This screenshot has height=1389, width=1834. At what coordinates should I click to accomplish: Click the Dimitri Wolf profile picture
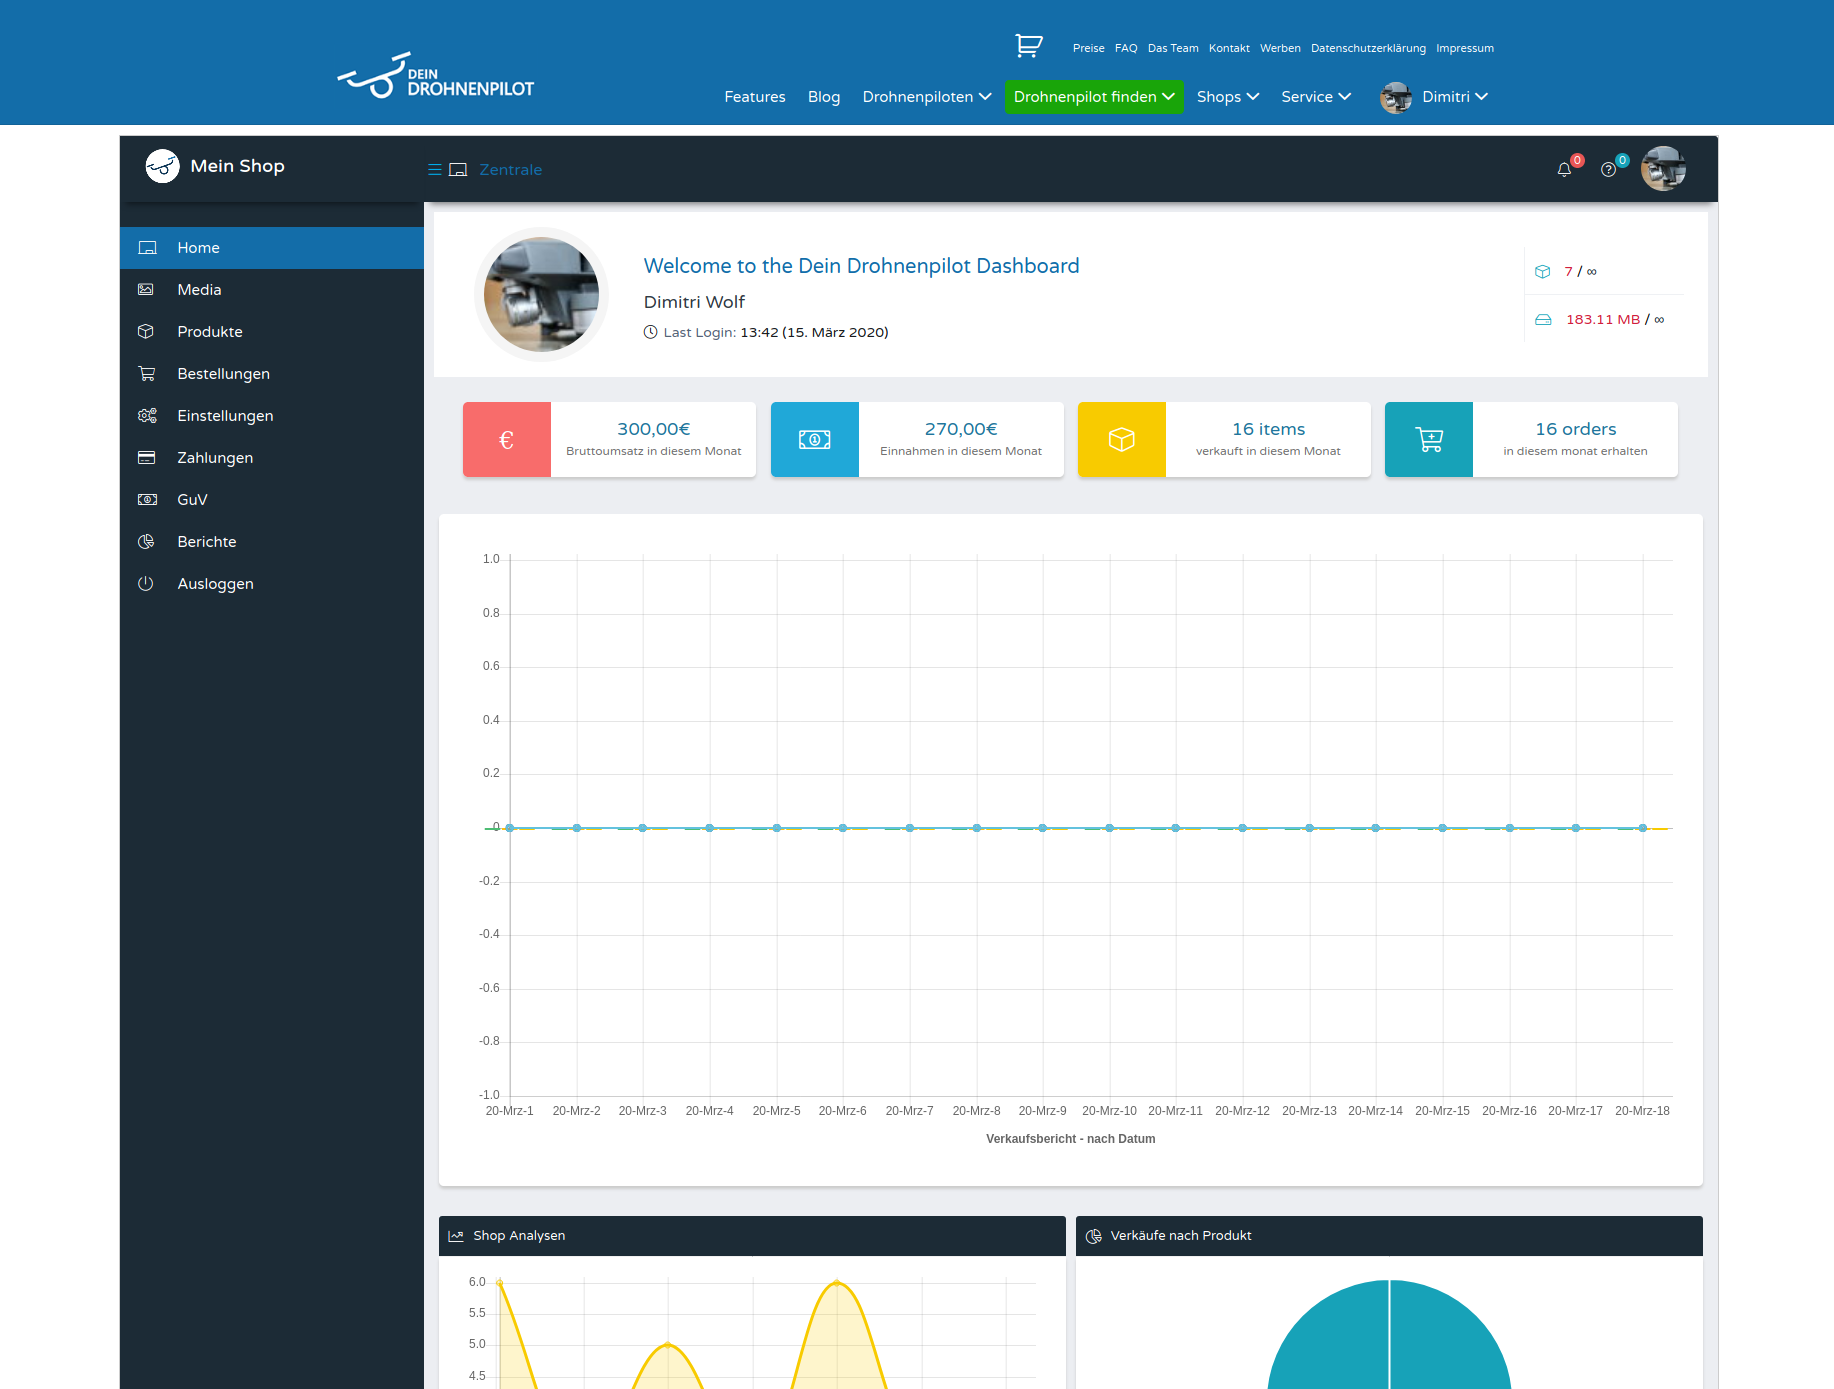point(541,294)
